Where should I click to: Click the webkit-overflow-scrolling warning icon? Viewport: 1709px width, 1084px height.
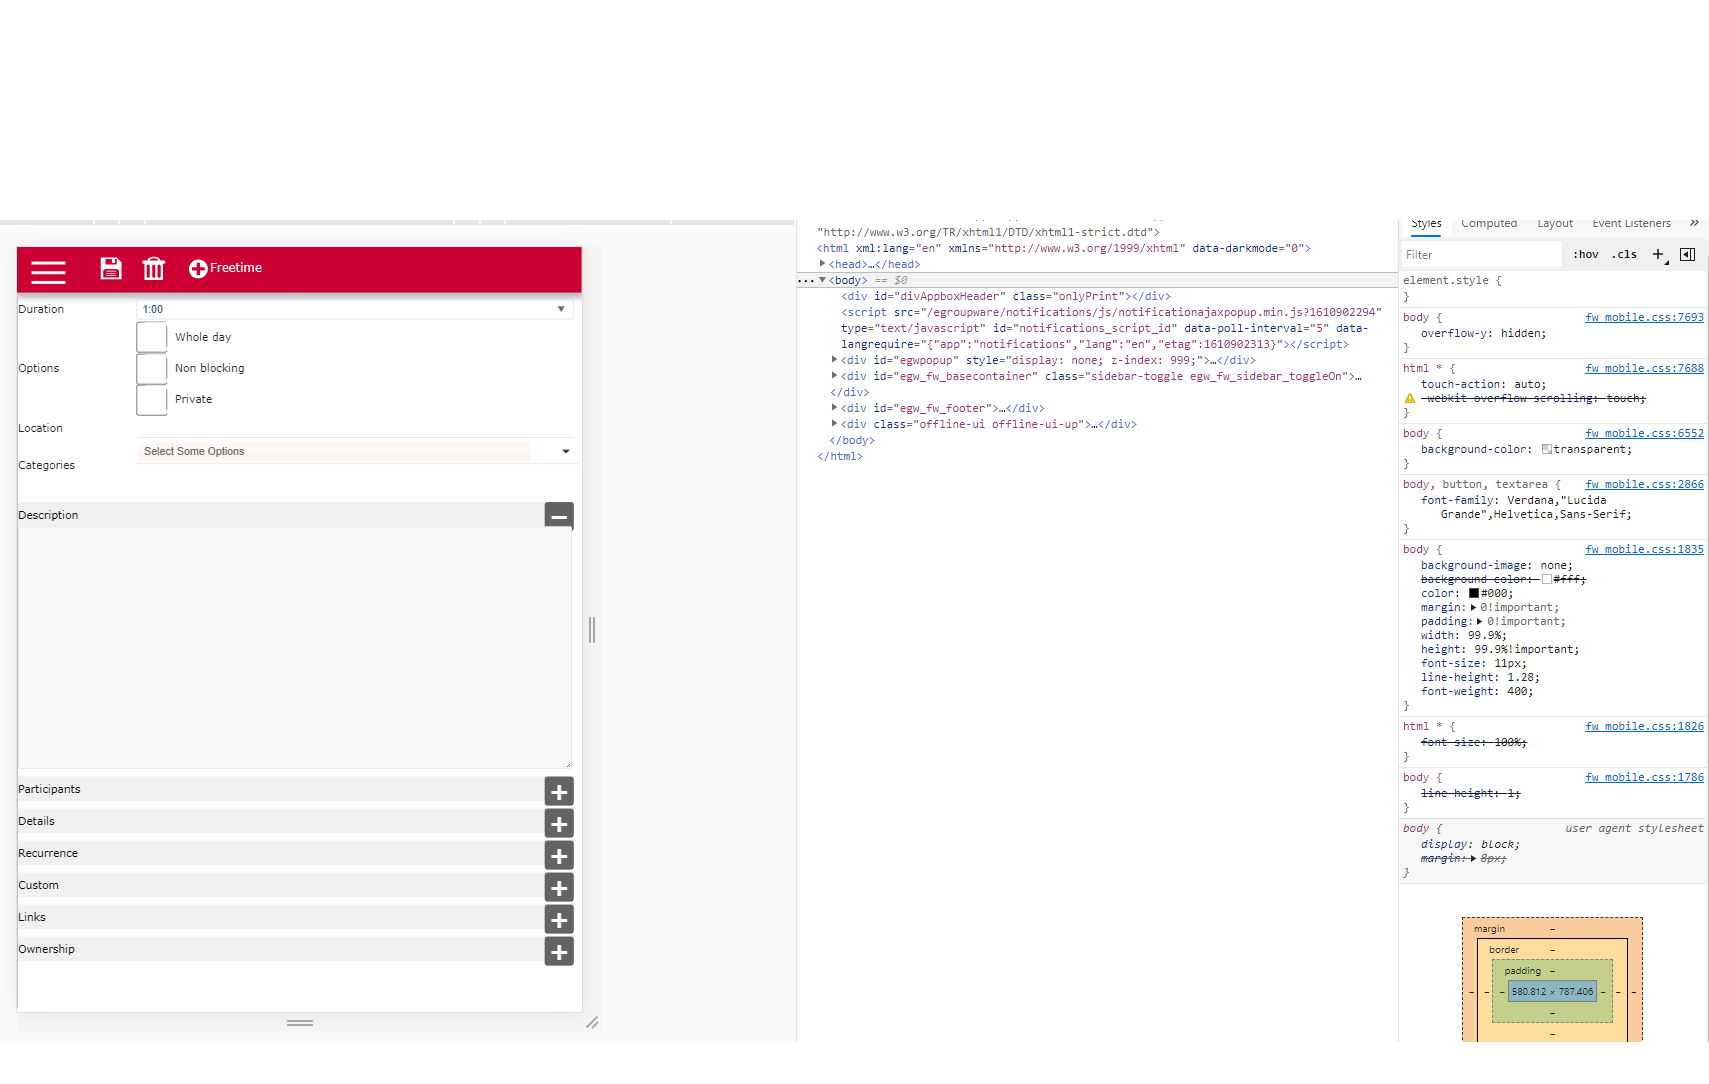pos(1410,399)
